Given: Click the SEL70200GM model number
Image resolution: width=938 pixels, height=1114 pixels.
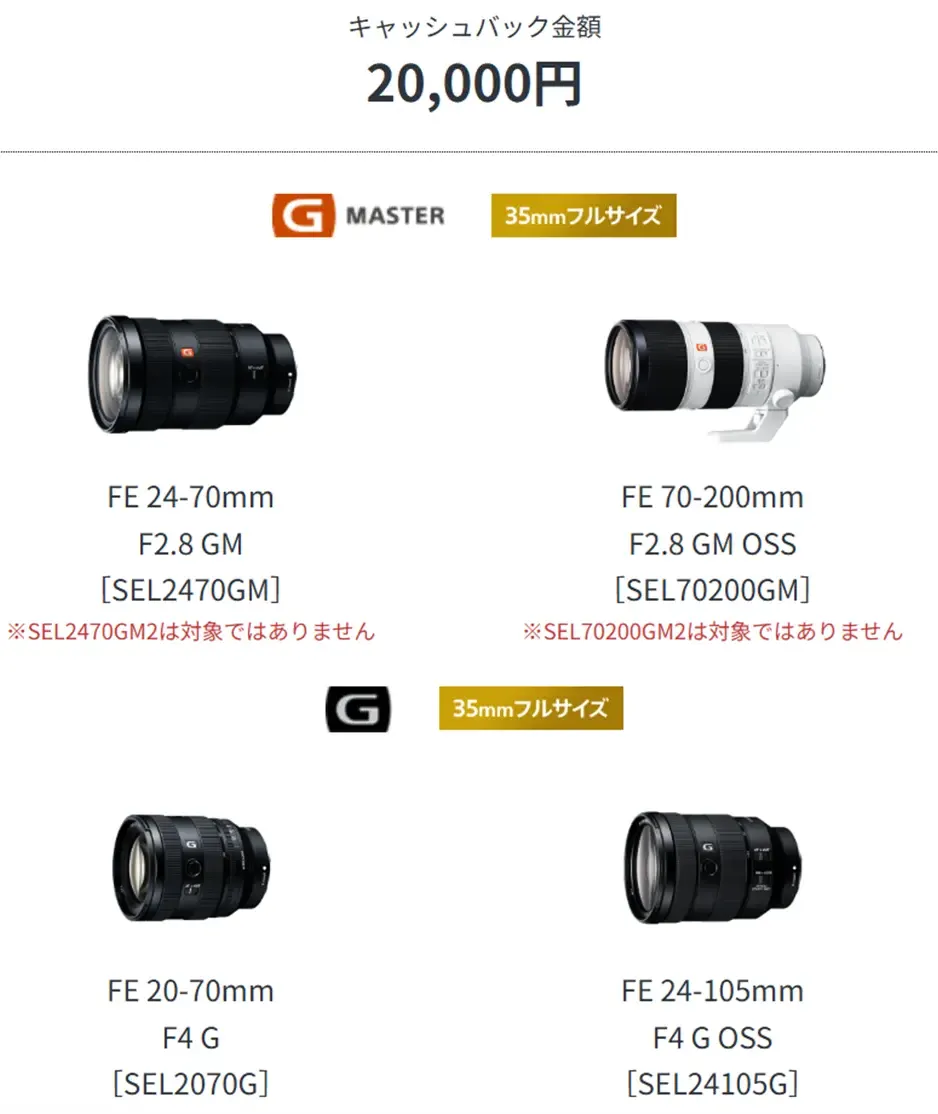Looking at the screenshot, I should tap(712, 590).
